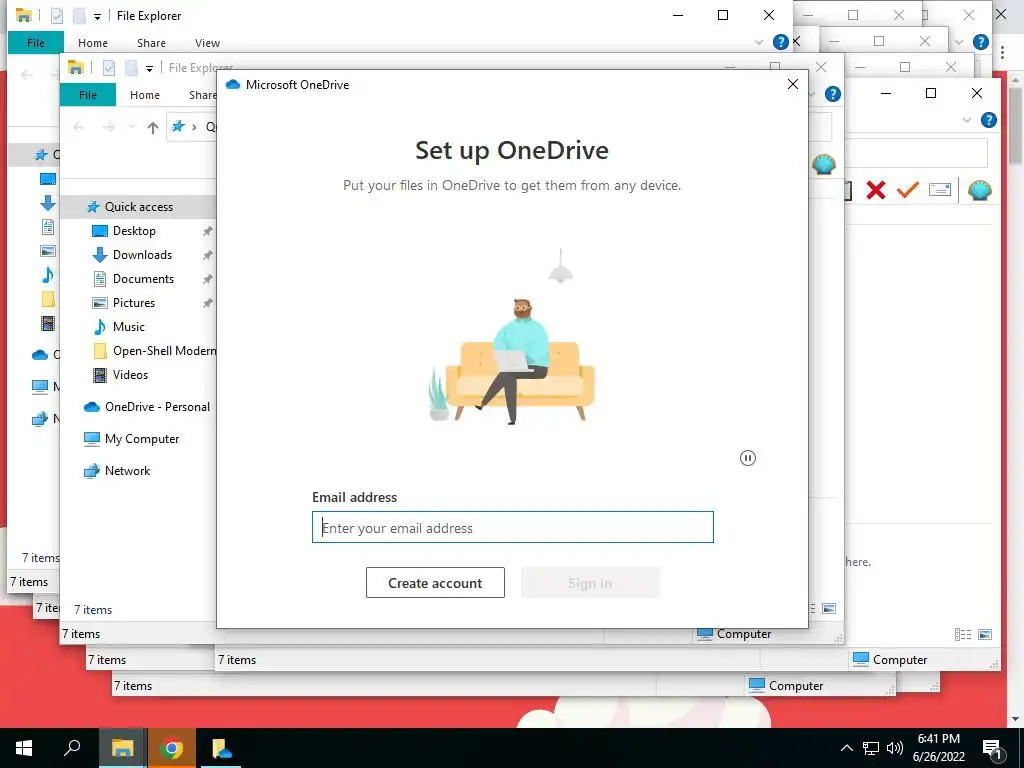Show hidden system tray icons
The image size is (1024, 768).
(846, 748)
